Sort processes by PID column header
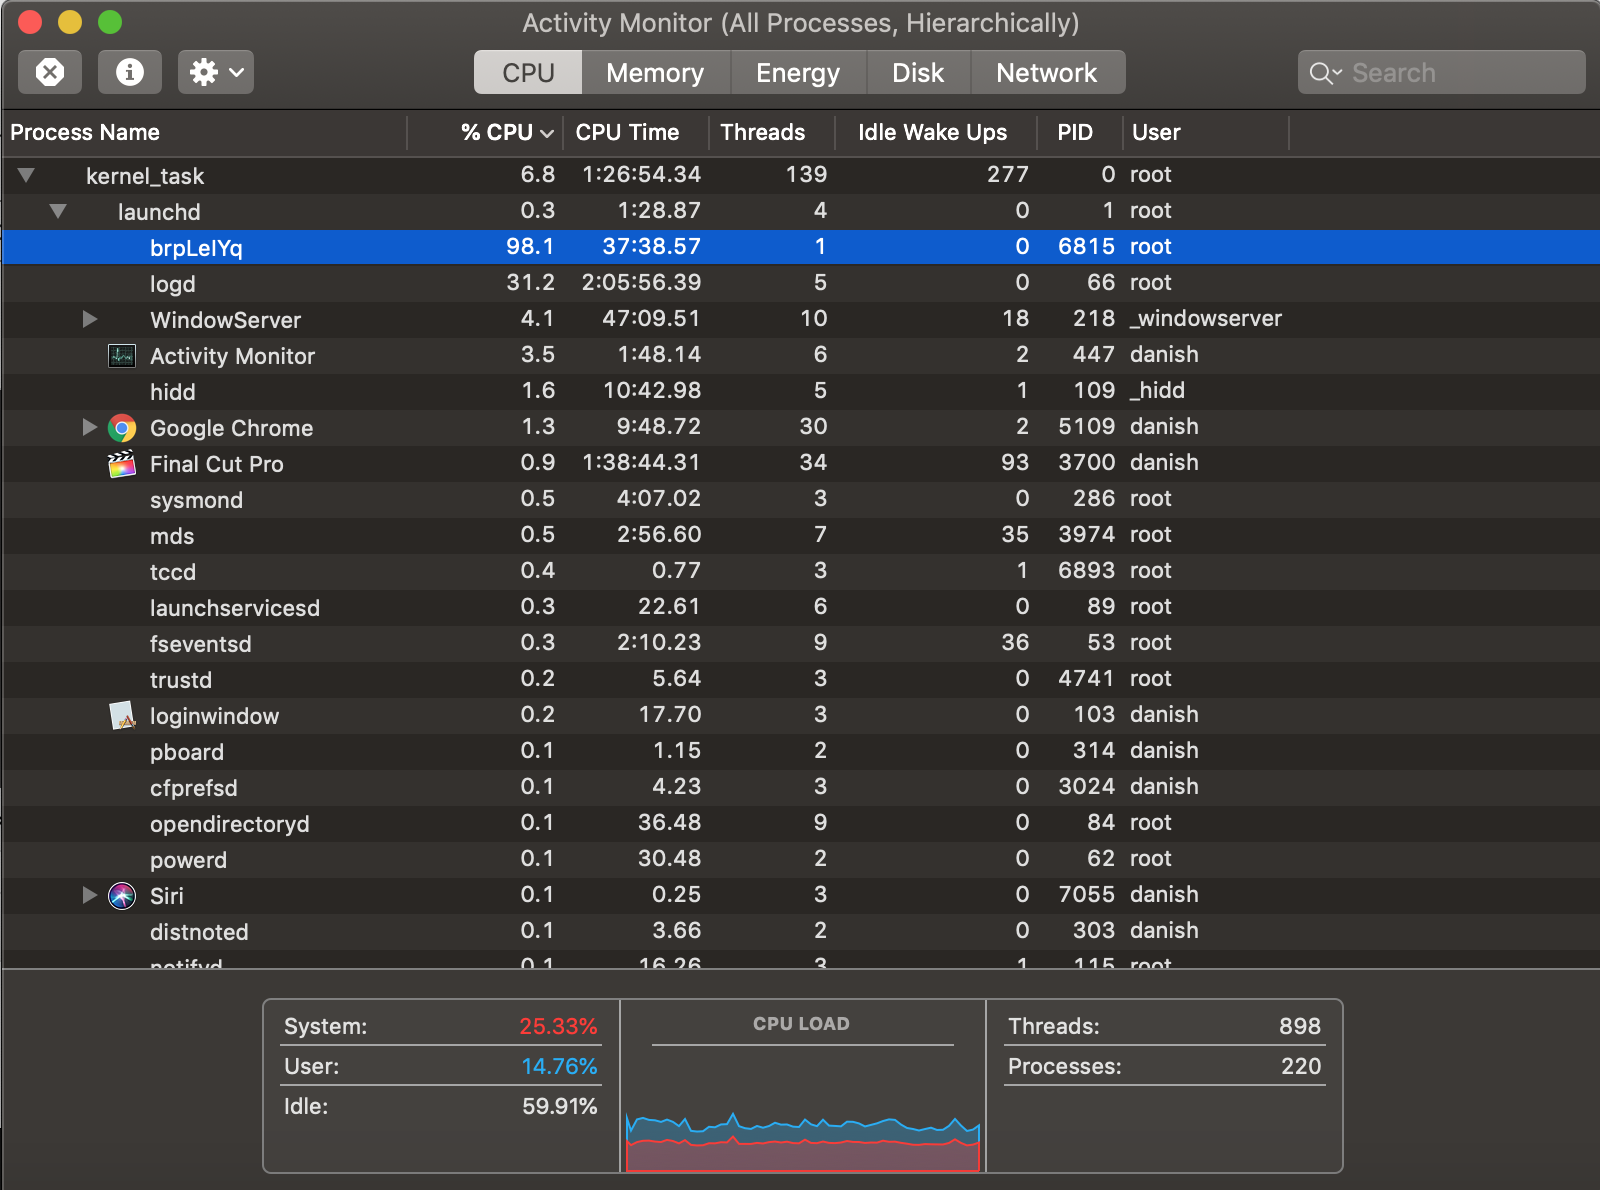Viewport: 1600px width, 1190px height. click(1075, 132)
